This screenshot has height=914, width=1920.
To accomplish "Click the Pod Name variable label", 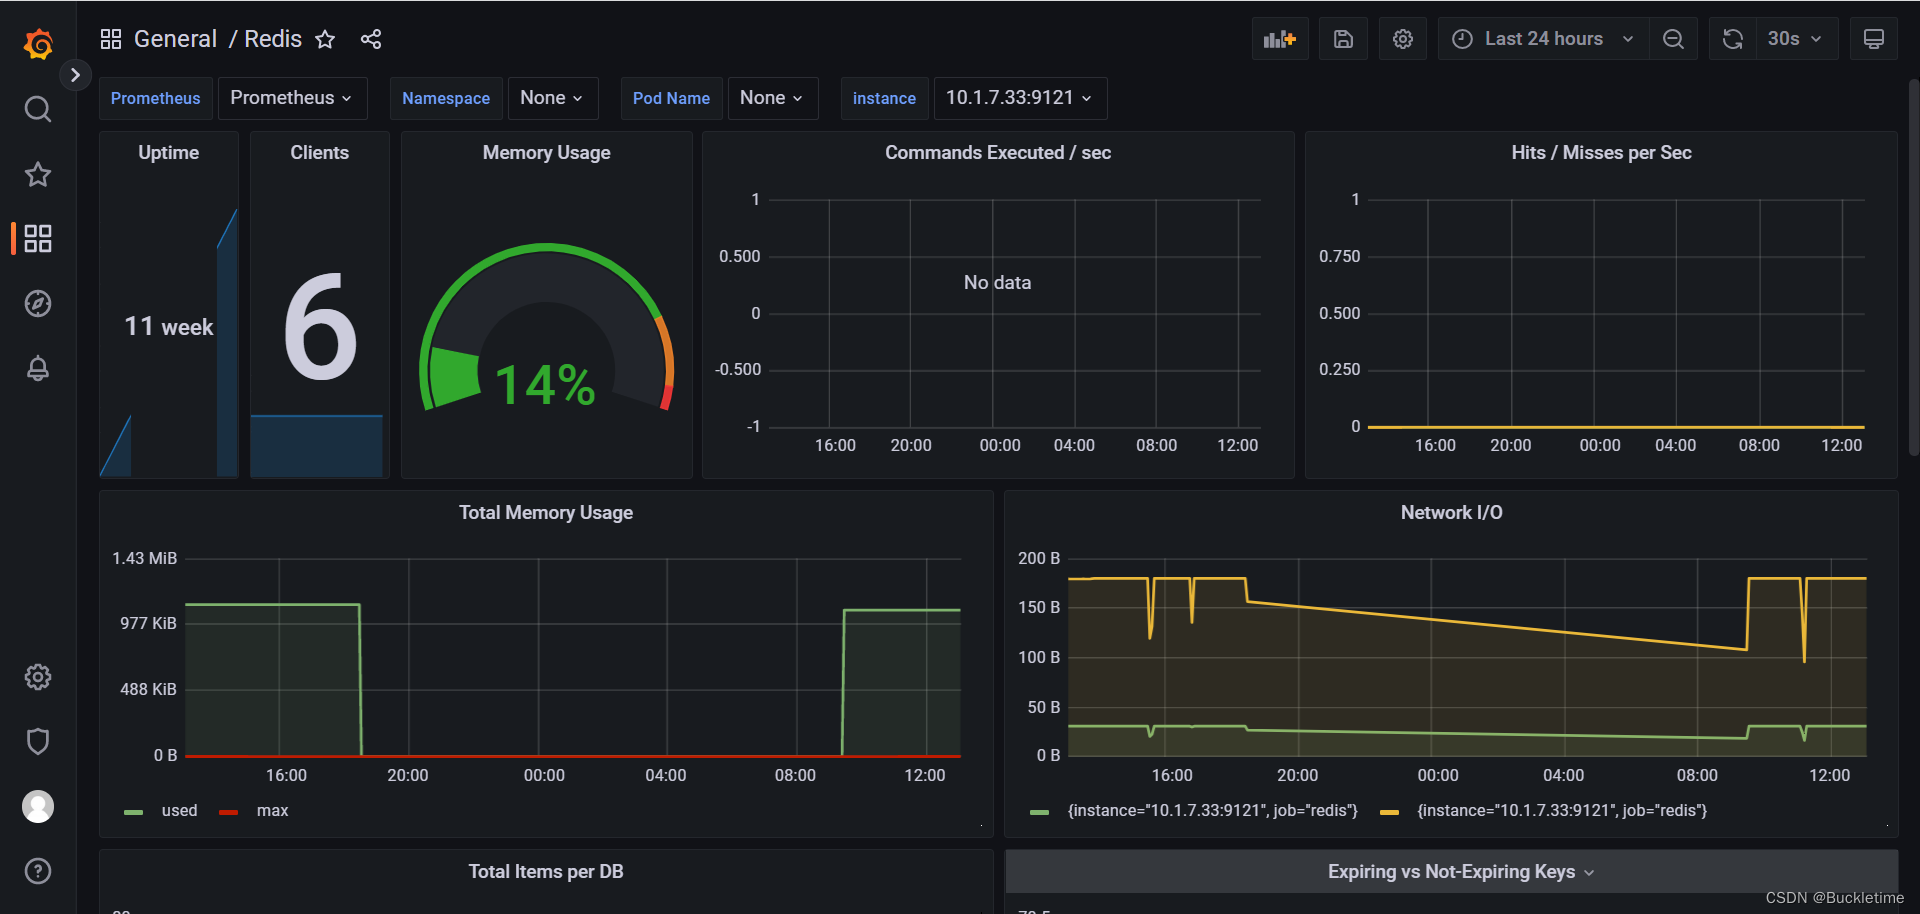I will [x=671, y=98].
